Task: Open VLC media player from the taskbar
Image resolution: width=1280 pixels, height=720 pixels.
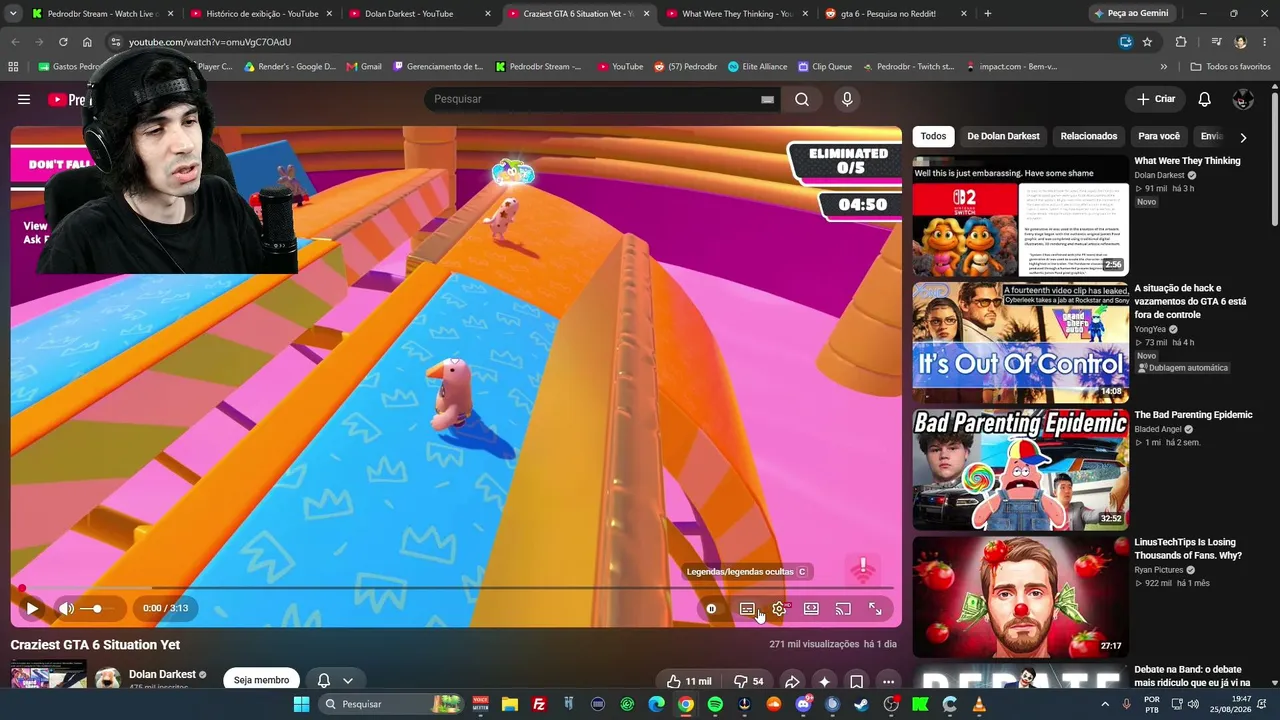Action: click(979, 704)
